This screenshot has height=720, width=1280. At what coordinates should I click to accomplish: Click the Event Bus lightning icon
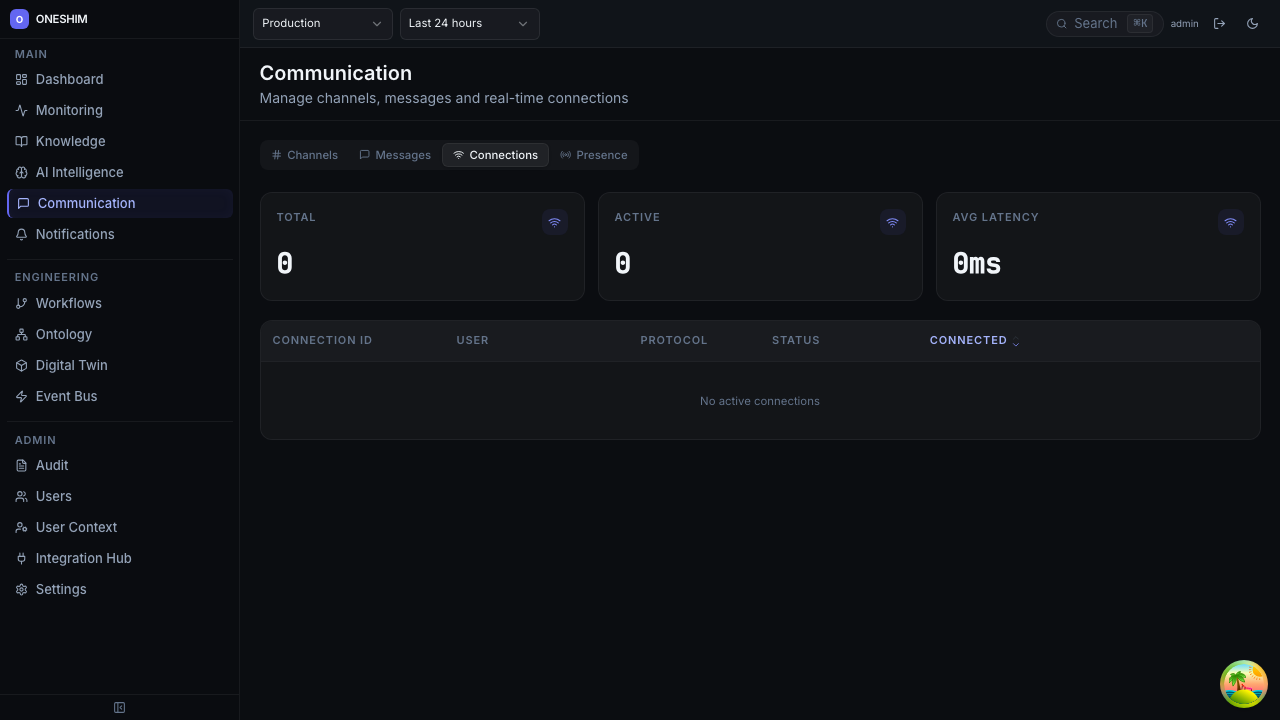pos(21,396)
